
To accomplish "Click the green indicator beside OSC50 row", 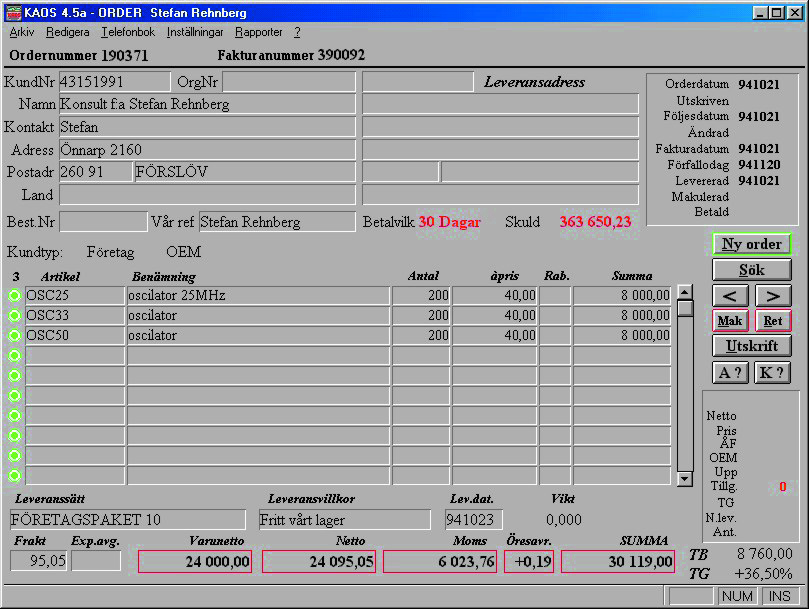I will tap(14, 336).
